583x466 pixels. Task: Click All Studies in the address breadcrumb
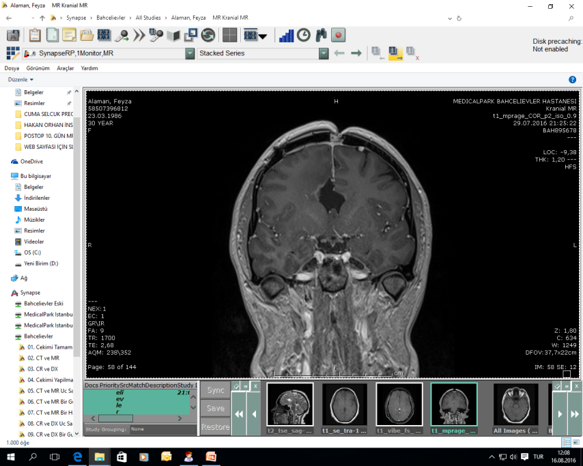(148, 18)
